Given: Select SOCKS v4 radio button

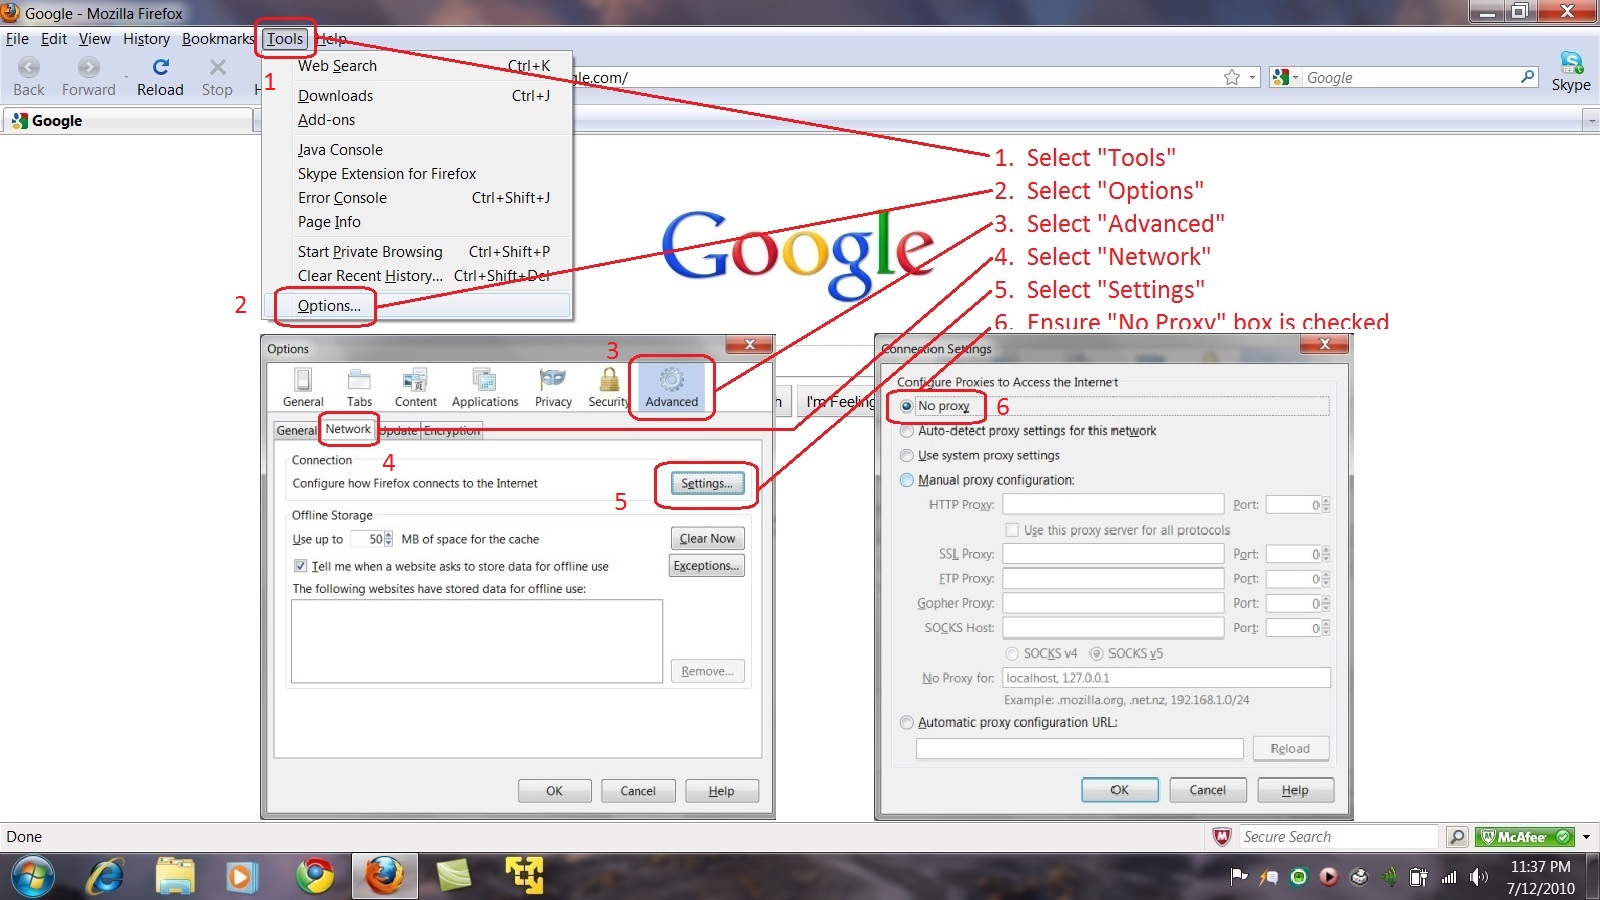Looking at the screenshot, I should [1012, 653].
